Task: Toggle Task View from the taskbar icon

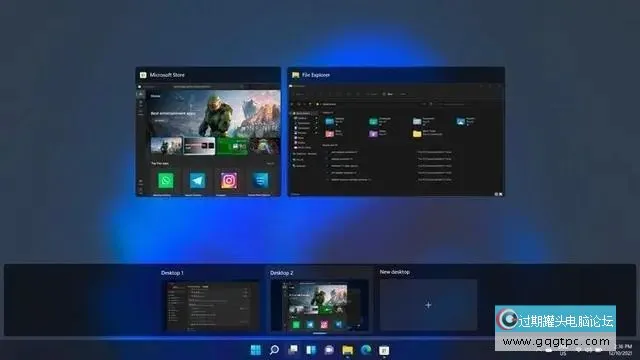Action: (293, 350)
